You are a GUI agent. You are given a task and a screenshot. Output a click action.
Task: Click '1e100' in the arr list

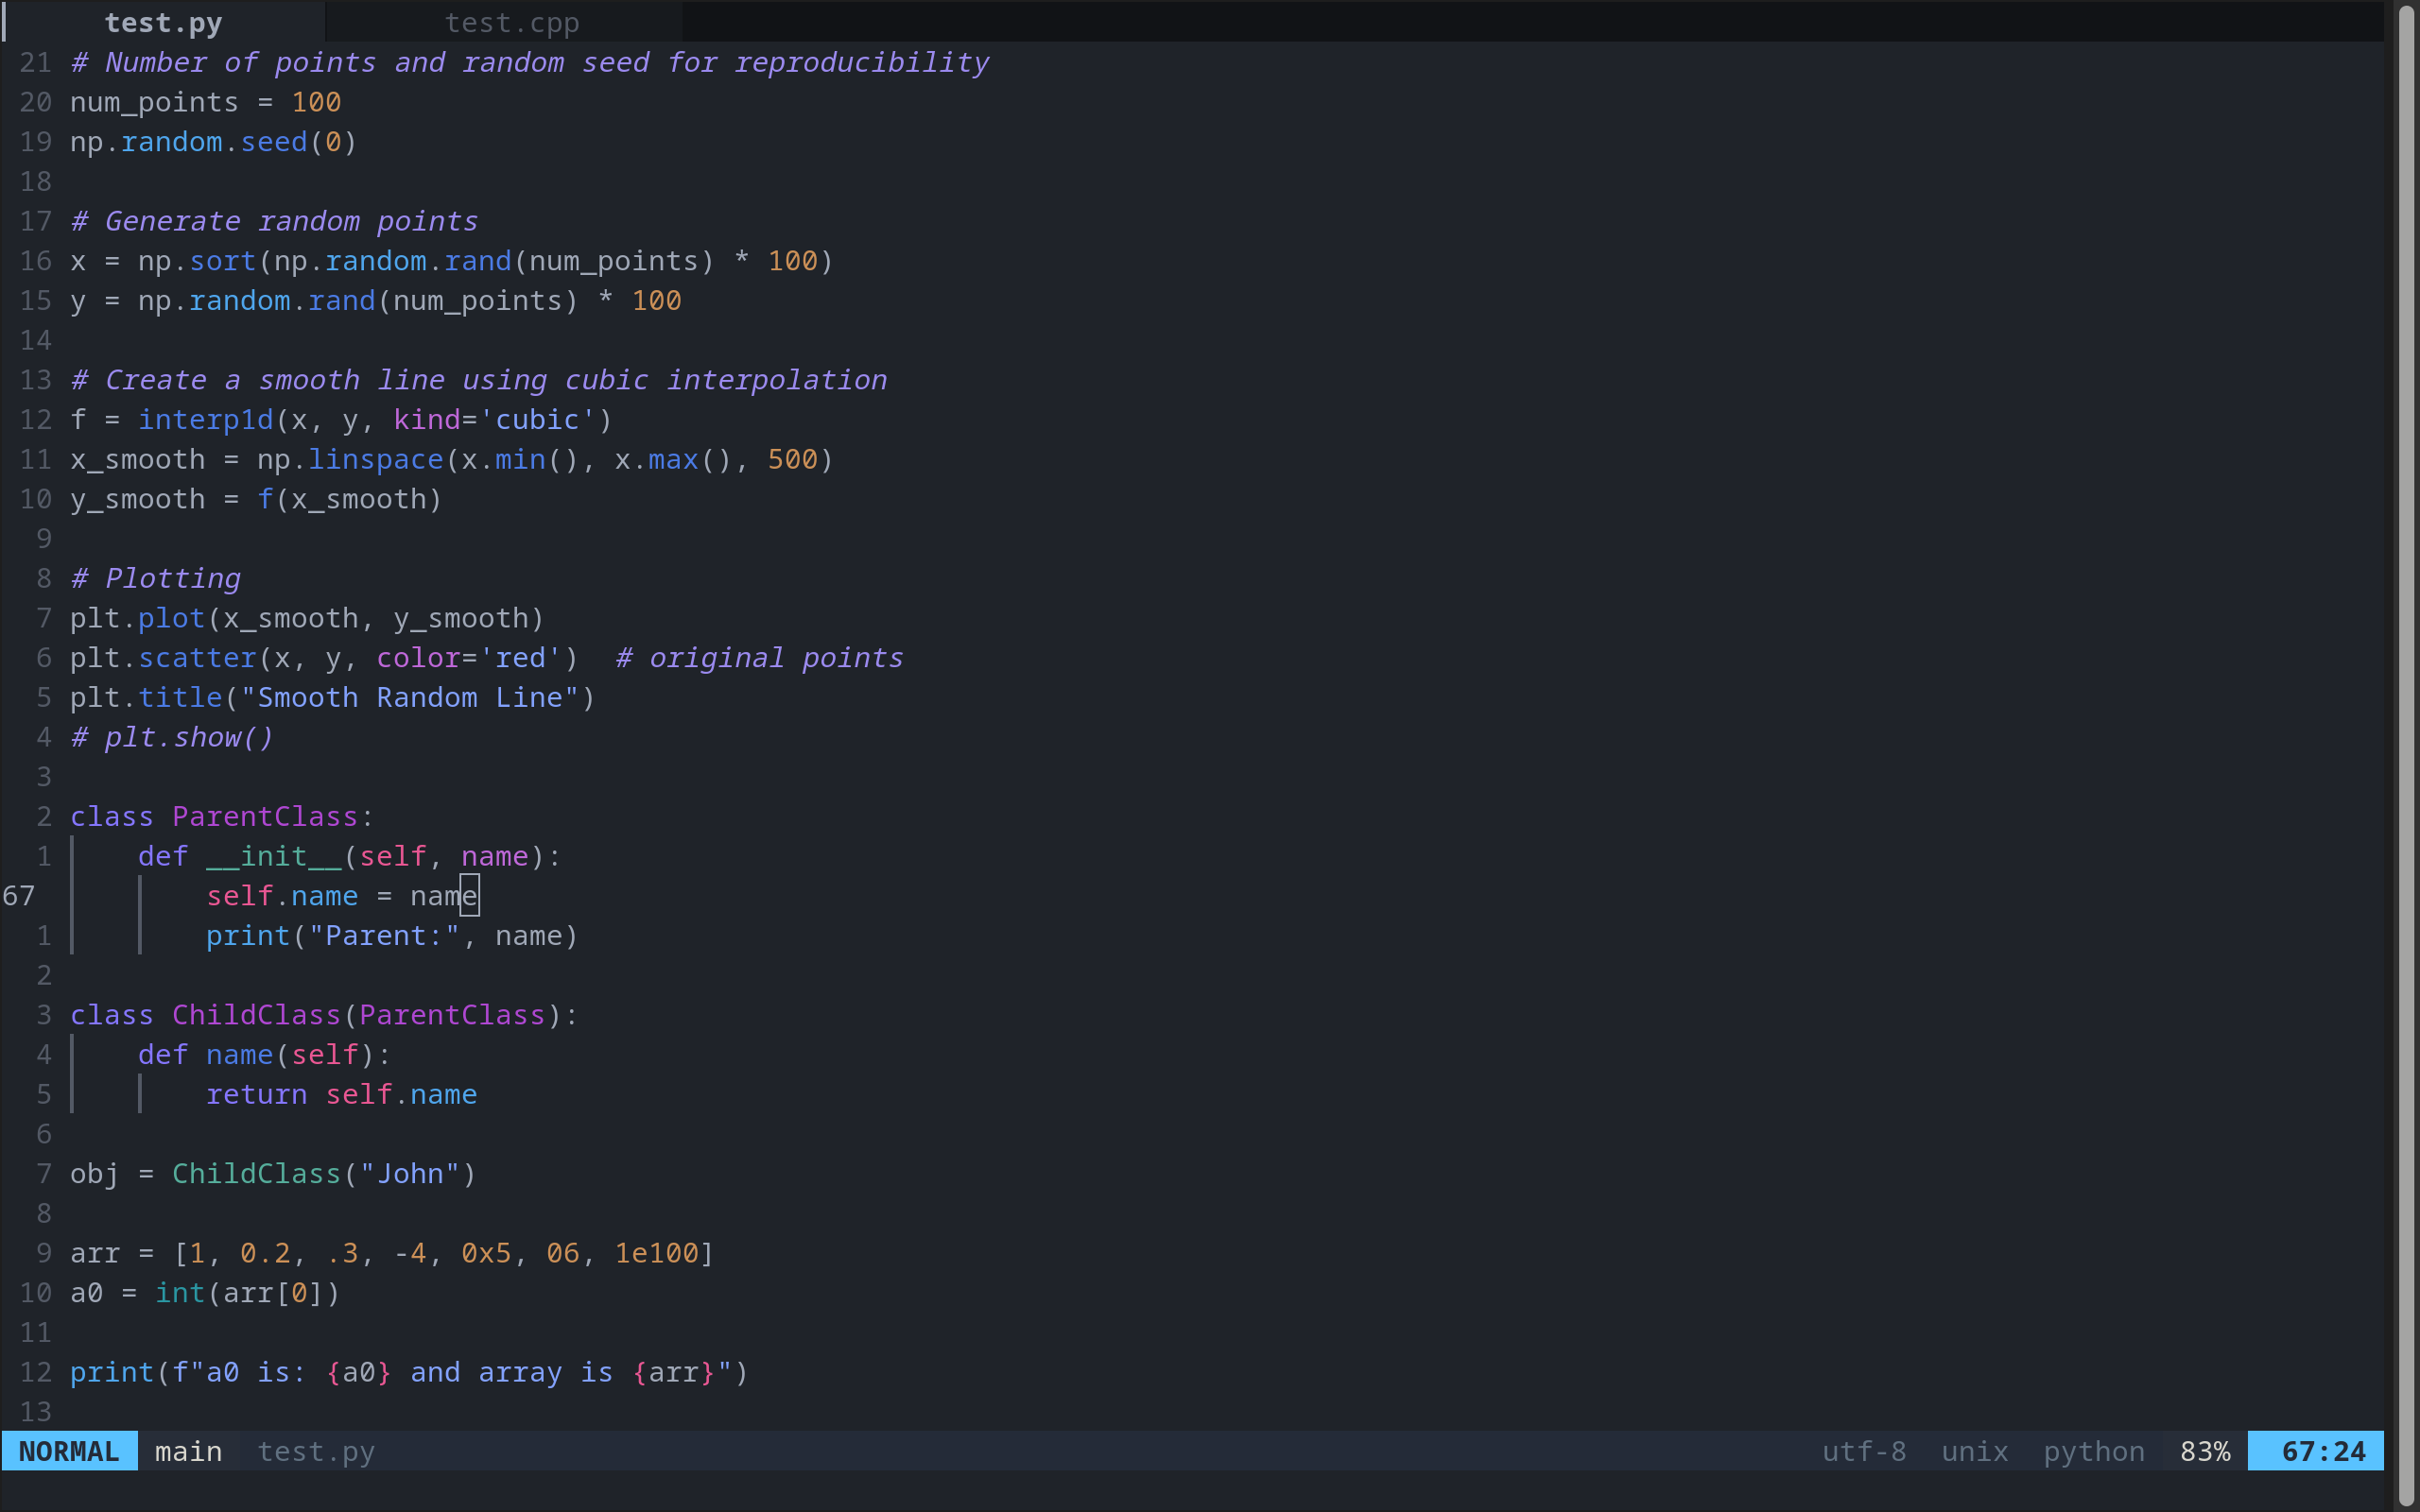[x=656, y=1253]
